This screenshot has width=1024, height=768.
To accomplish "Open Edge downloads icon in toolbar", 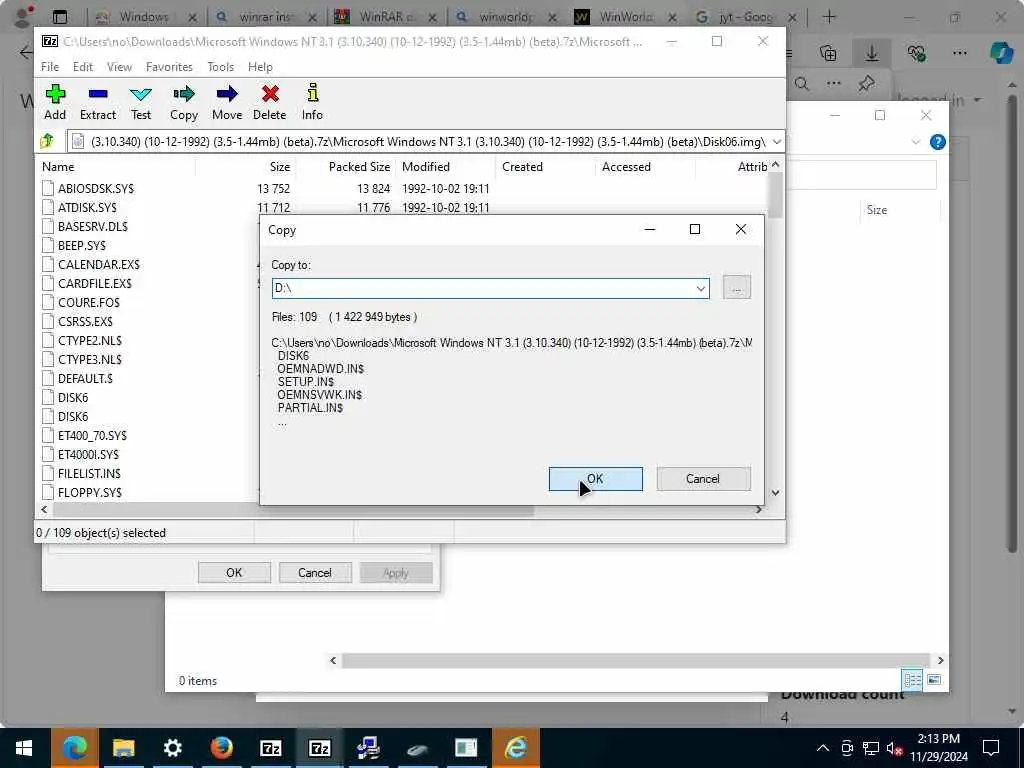I will pos(871,53).
